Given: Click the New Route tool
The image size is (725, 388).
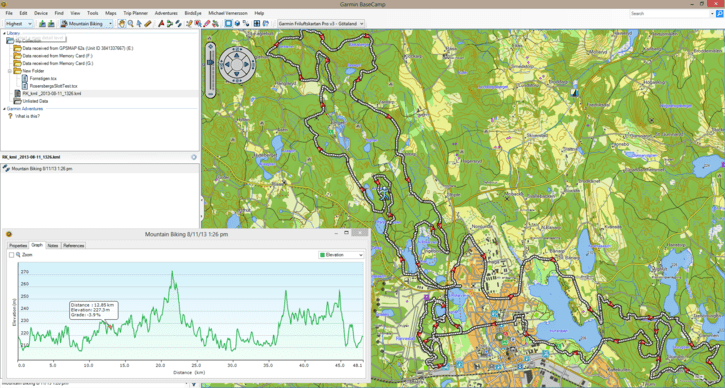Looking at the screenshot, I should (x=170, y=23).
